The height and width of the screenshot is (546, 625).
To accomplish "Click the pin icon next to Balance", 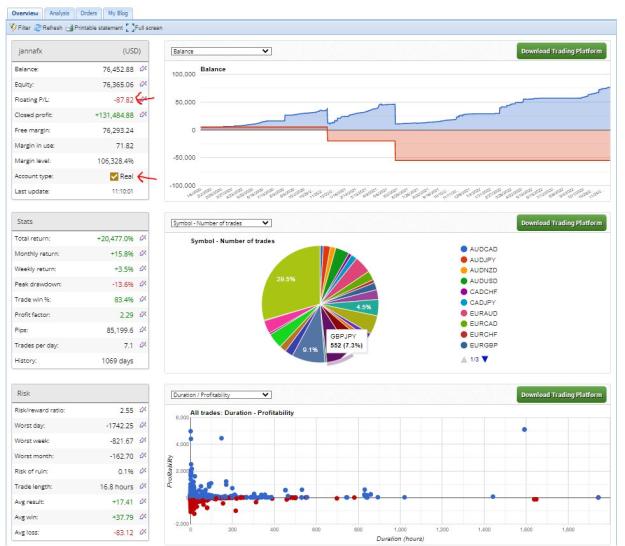I will point(143,69).
